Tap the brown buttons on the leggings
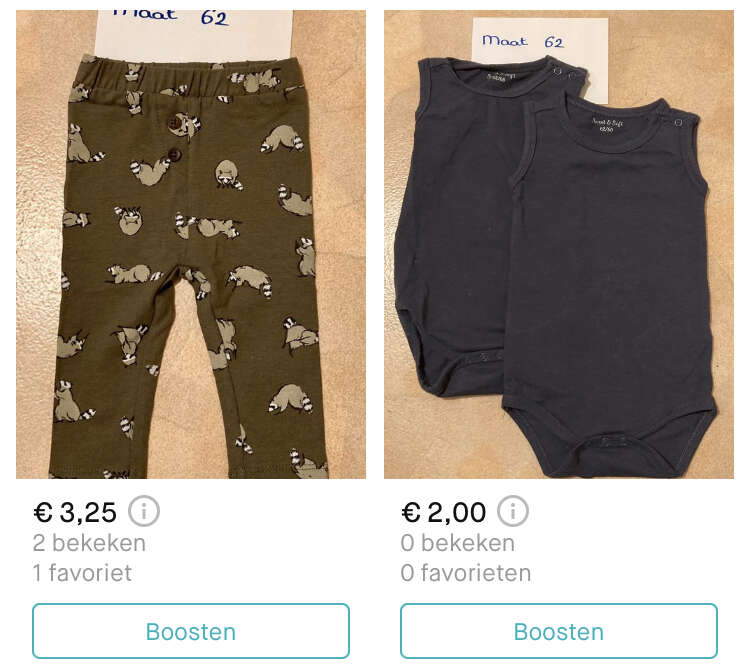 175,139
